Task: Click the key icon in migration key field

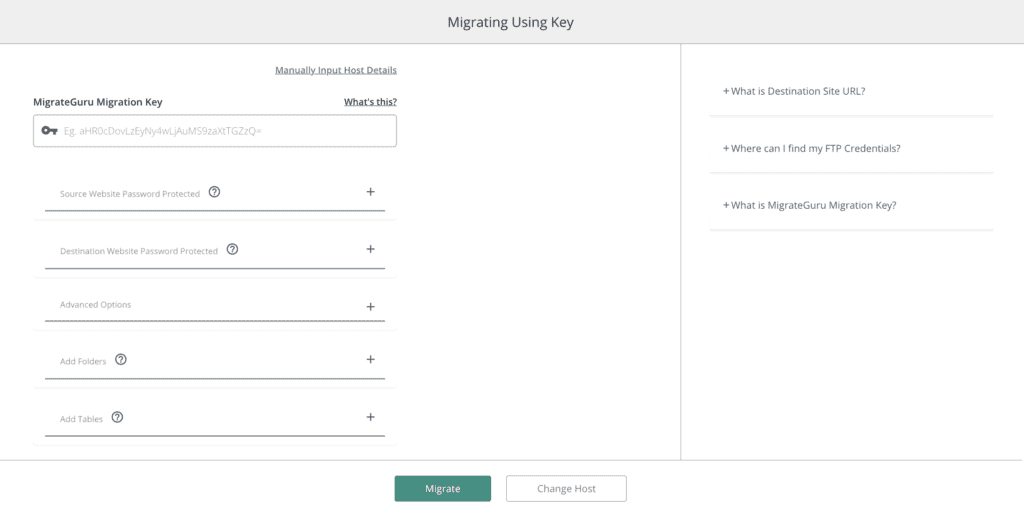Action: pos(49,131)
